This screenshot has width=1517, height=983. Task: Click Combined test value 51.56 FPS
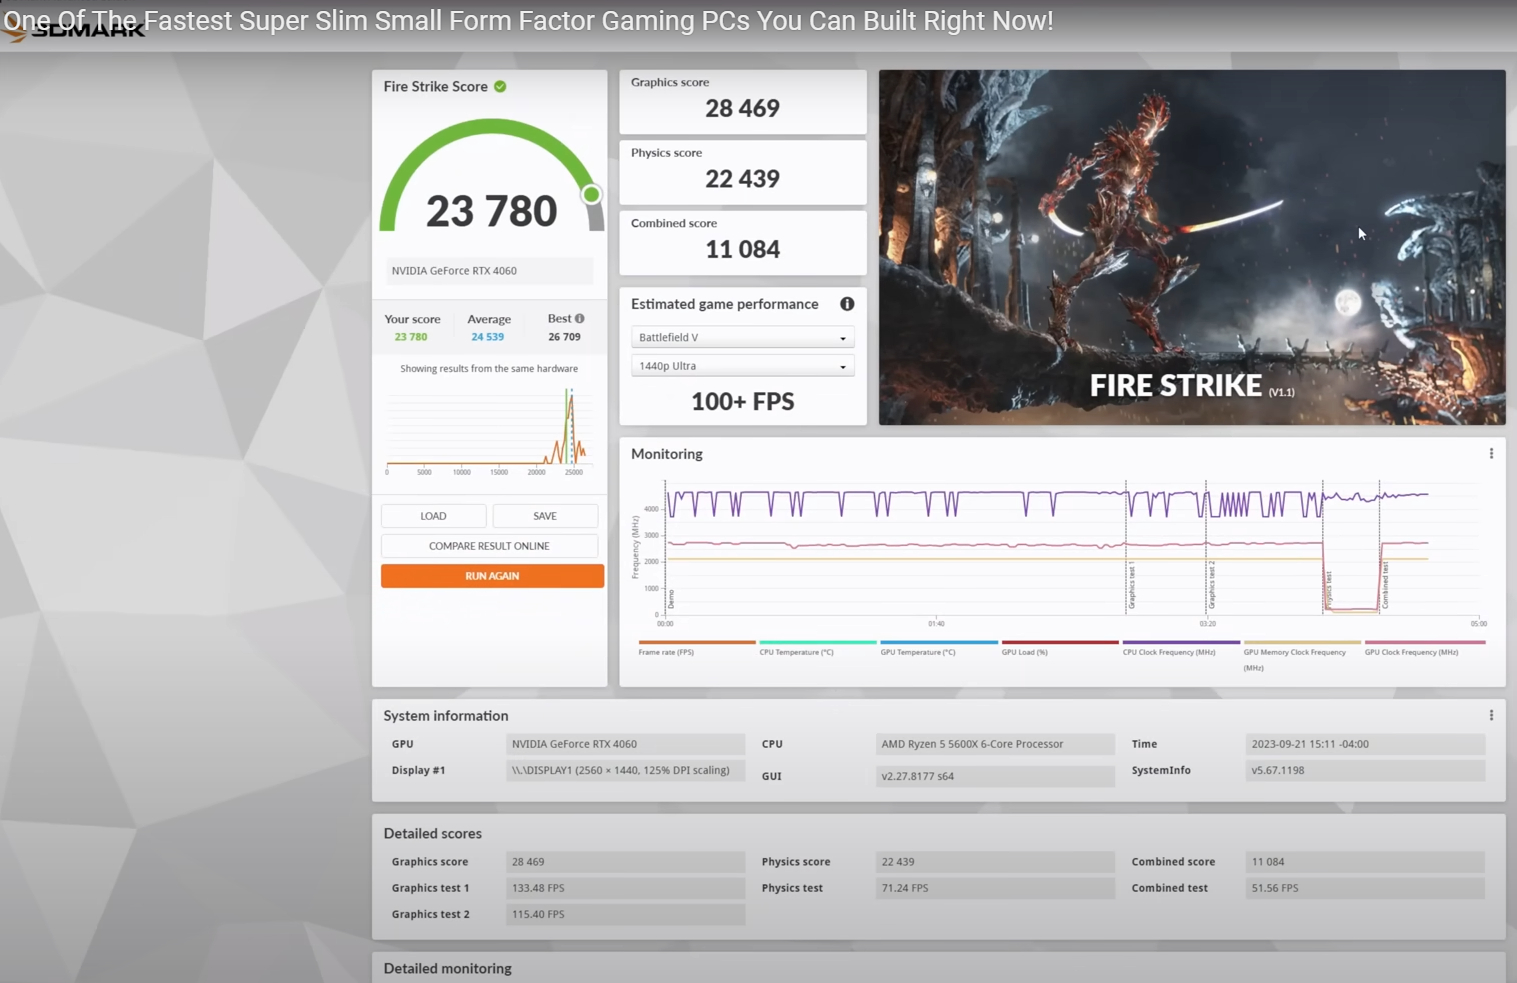coord(1365,888)
